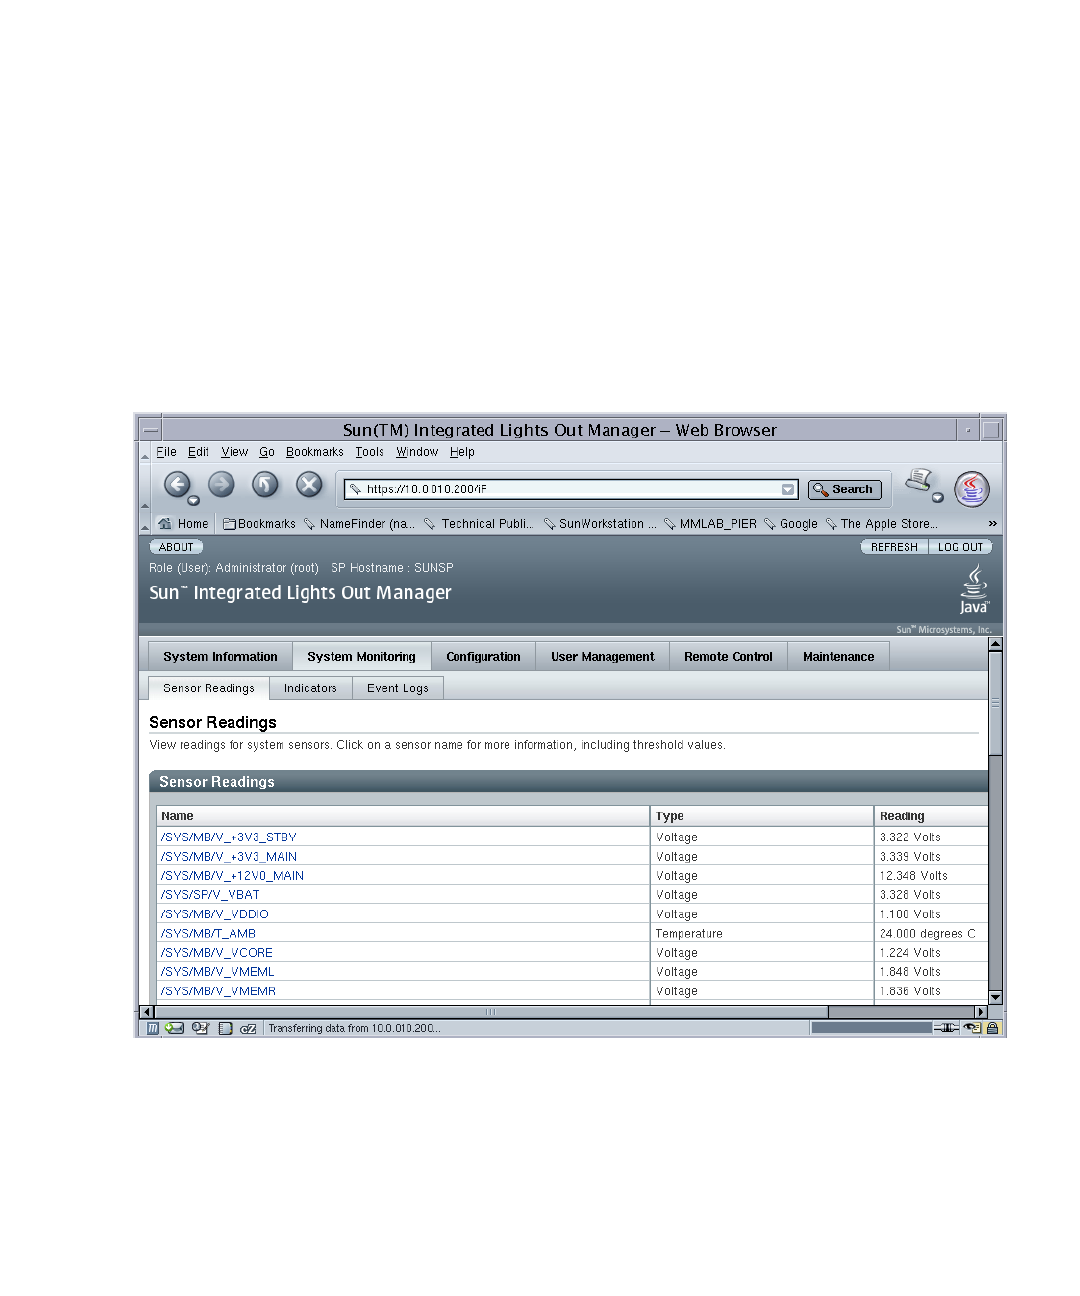Click the browser Stop loading button
This screenshot has height=1296, width=1080.
pos(310,485)
